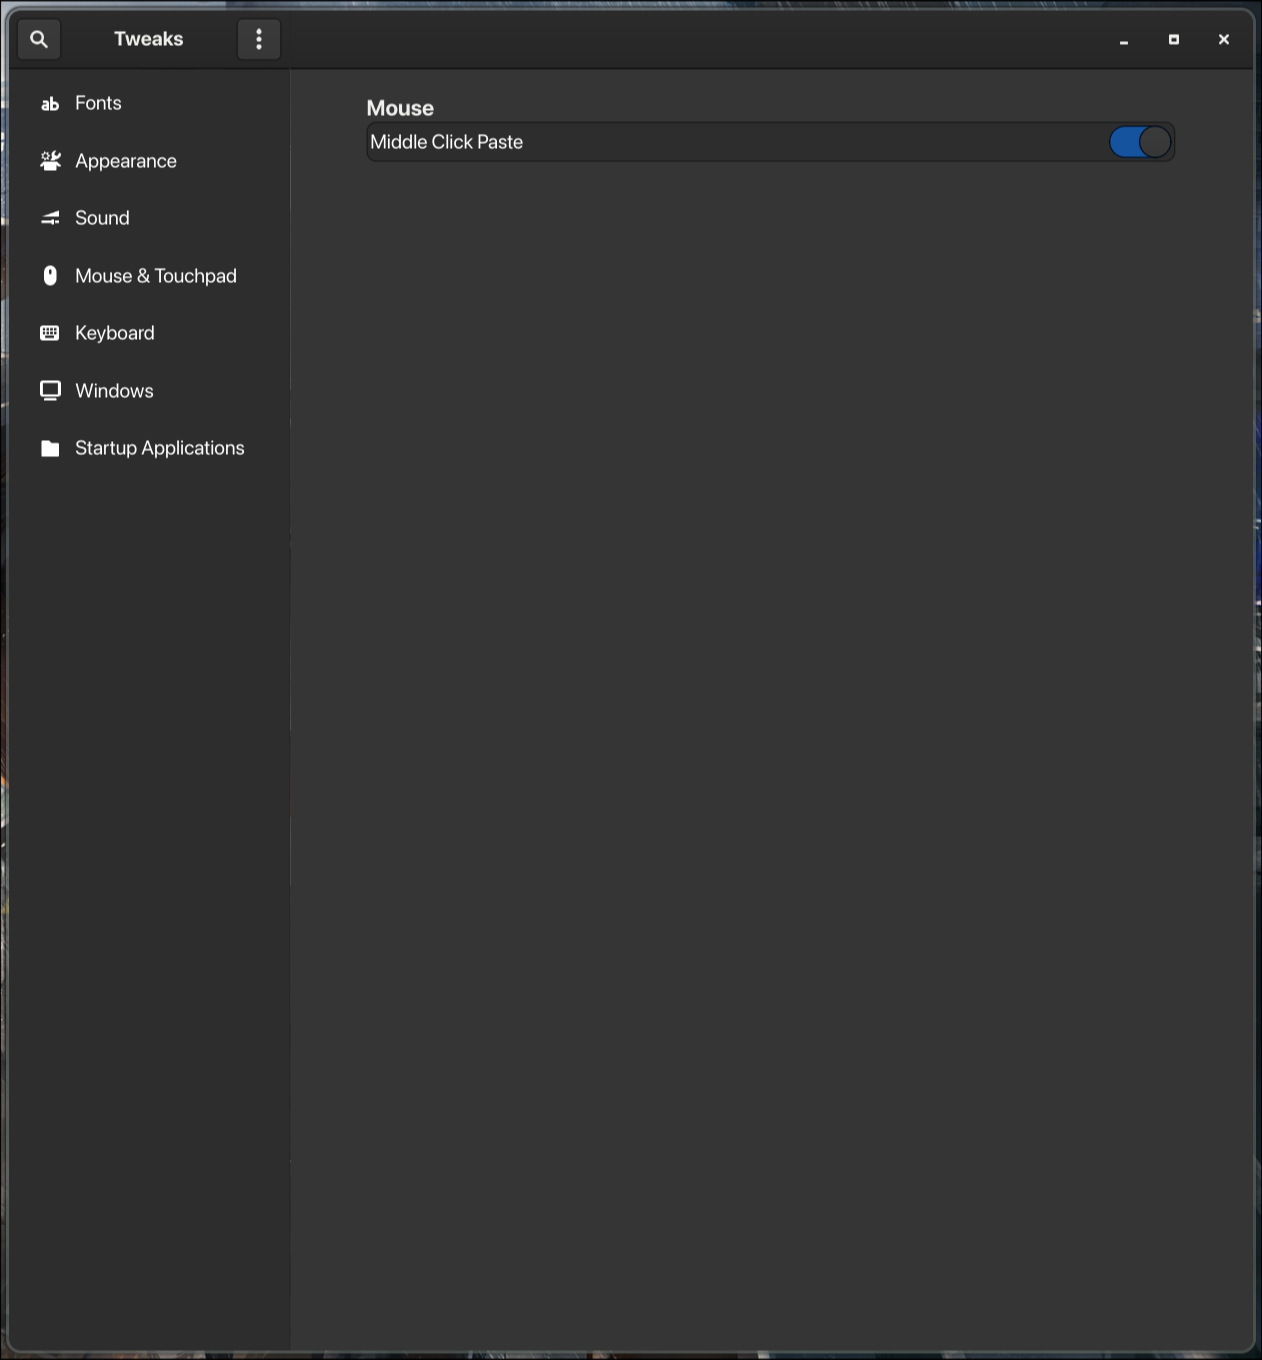Screen dimensions: 1262x1360
Task: Select the Fonts section icon
Action: coord(50,103)
